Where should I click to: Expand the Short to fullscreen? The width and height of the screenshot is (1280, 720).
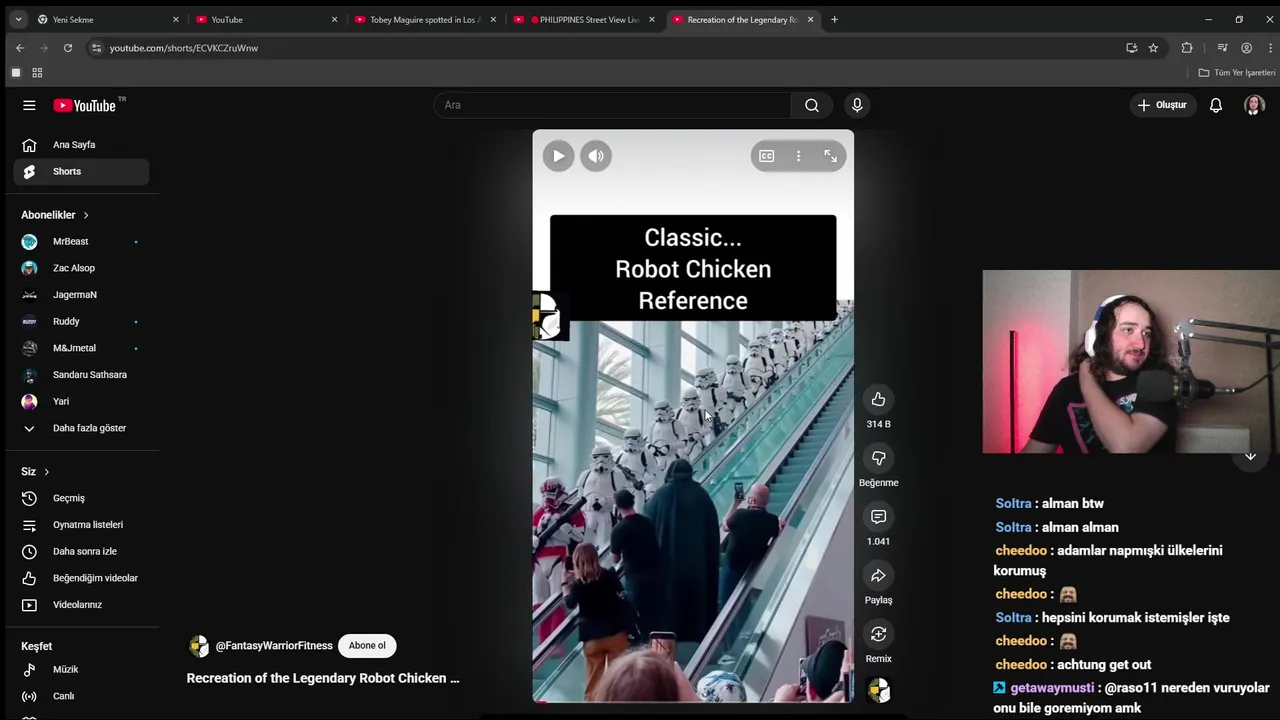(x=830, y=156)
